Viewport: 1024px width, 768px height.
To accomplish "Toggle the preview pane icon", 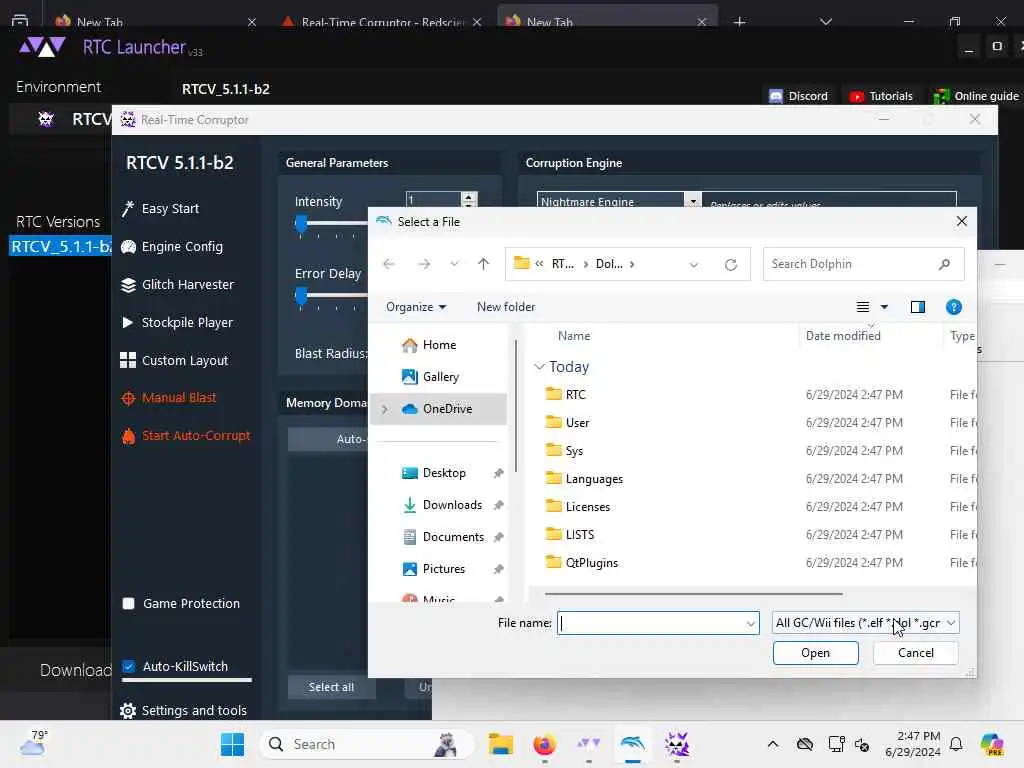I will [918, 307].
